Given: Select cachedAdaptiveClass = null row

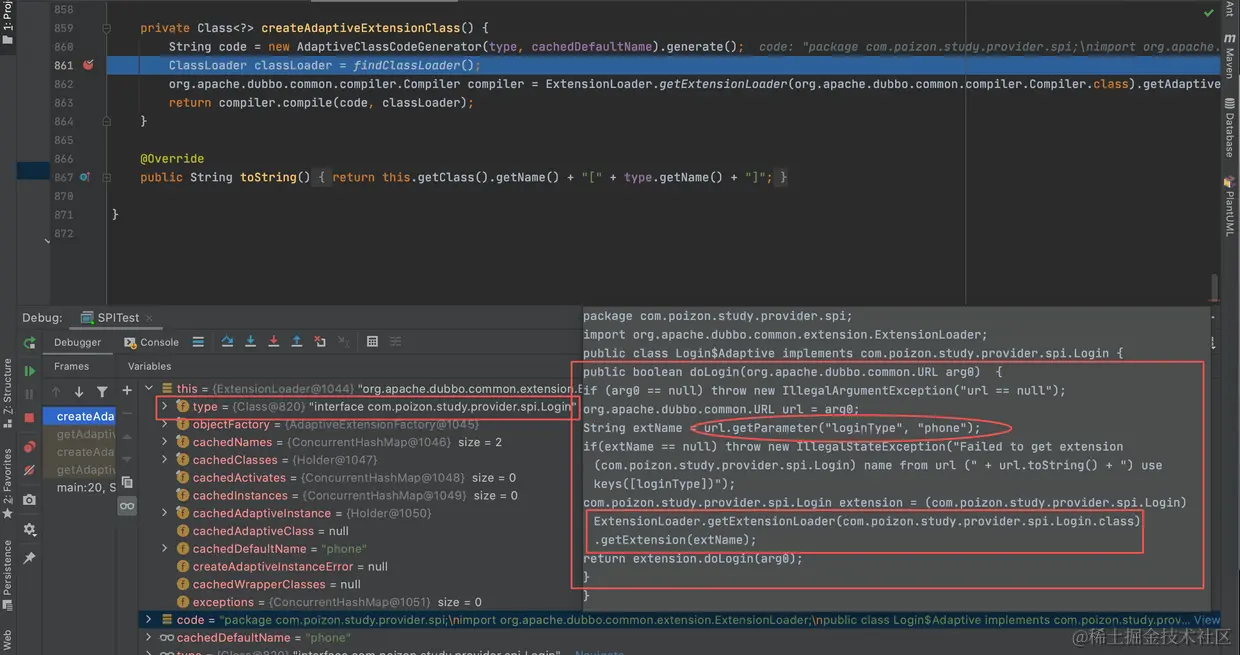Looking at the screenshot, I should [360, 531].
